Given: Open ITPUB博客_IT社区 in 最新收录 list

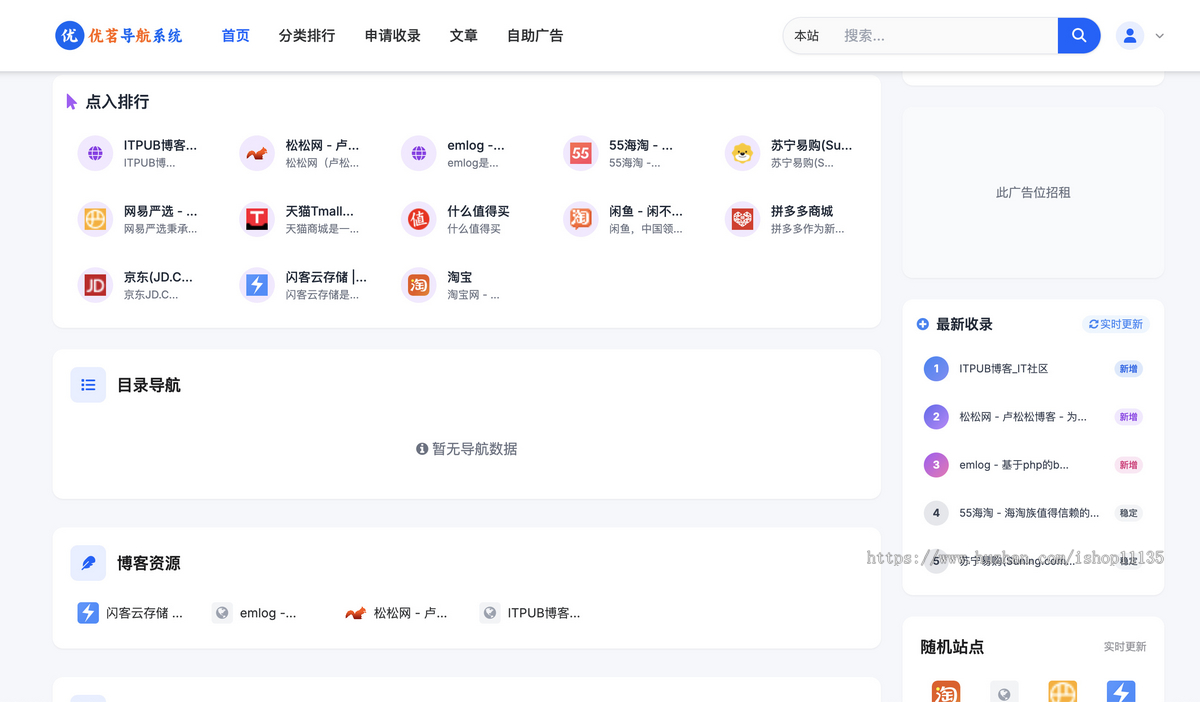Looking at the screenshot, I should [x=1004, y=369].
